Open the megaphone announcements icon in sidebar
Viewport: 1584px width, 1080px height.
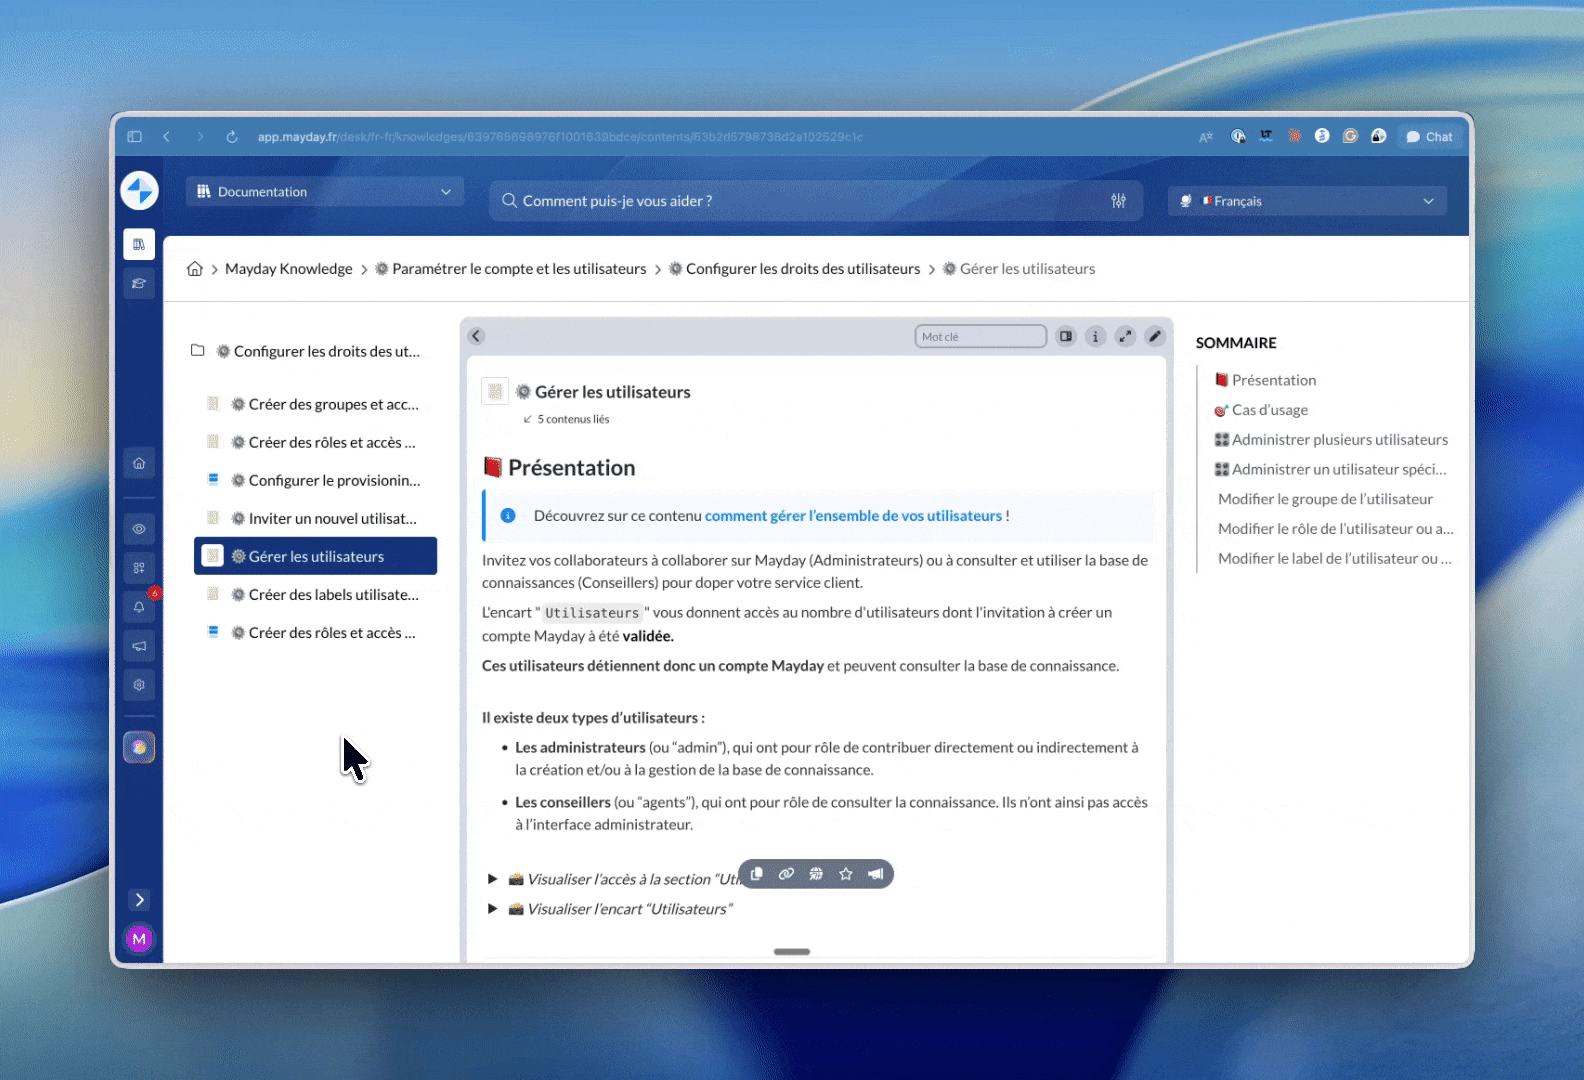[139, 646]
